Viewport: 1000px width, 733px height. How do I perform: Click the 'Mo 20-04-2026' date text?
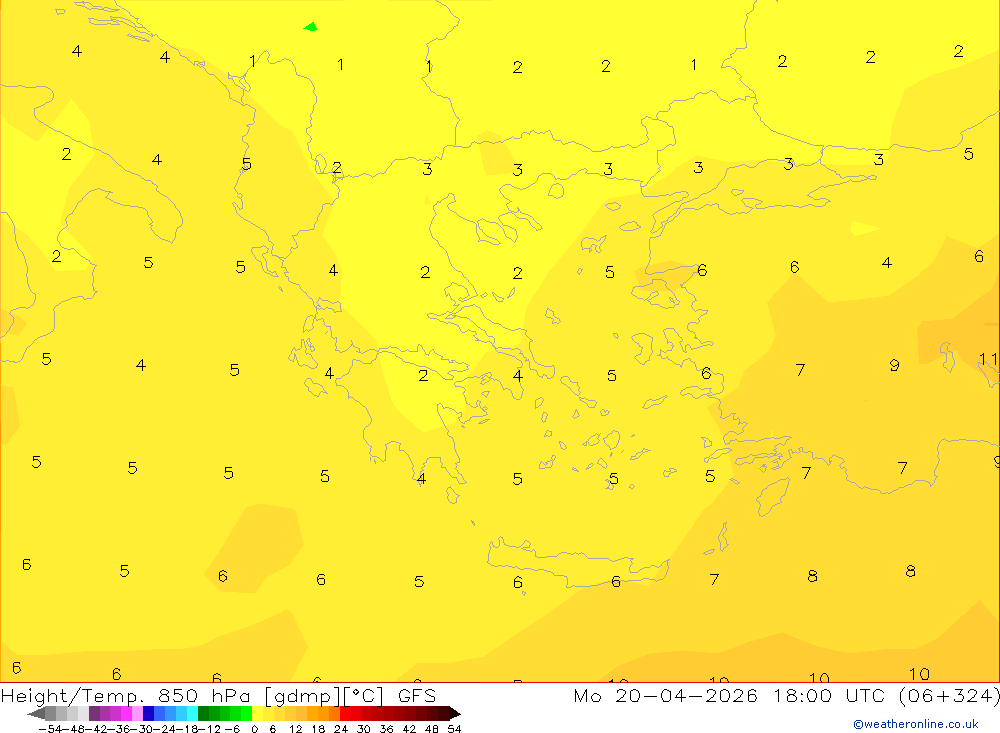click(x=665, y=696)
